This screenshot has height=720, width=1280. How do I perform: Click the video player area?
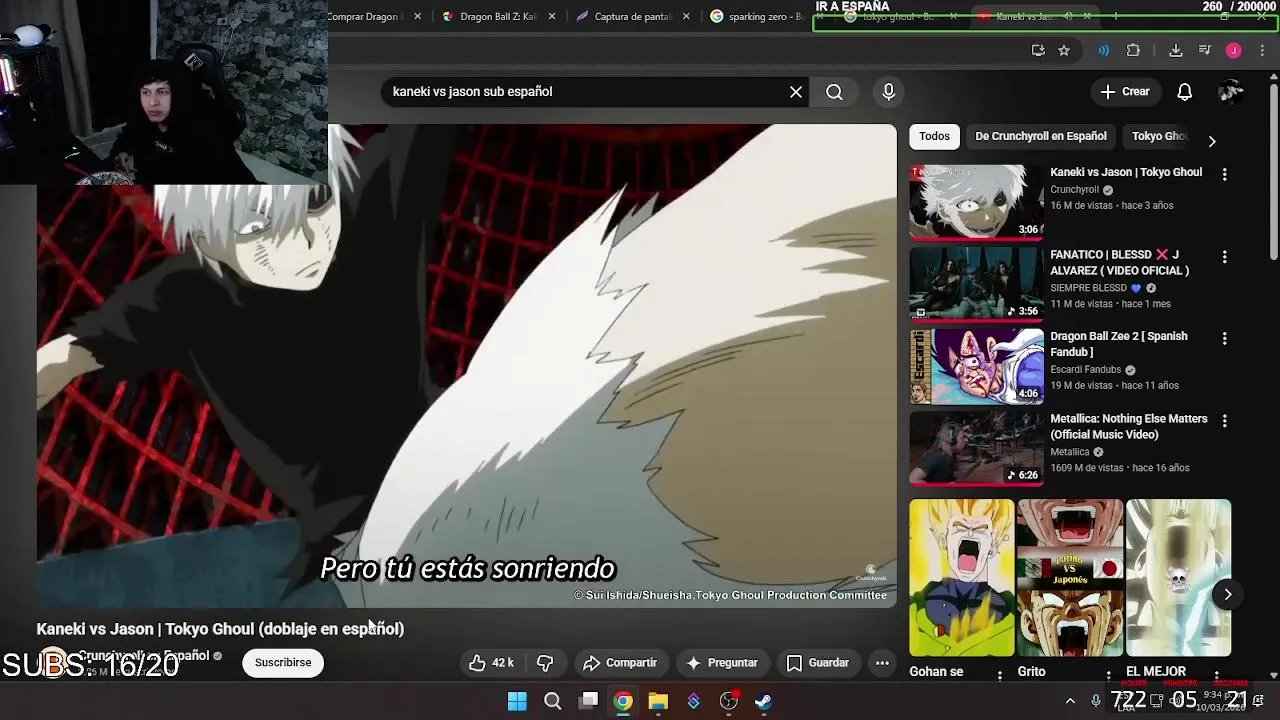click(x=467, y=365)
